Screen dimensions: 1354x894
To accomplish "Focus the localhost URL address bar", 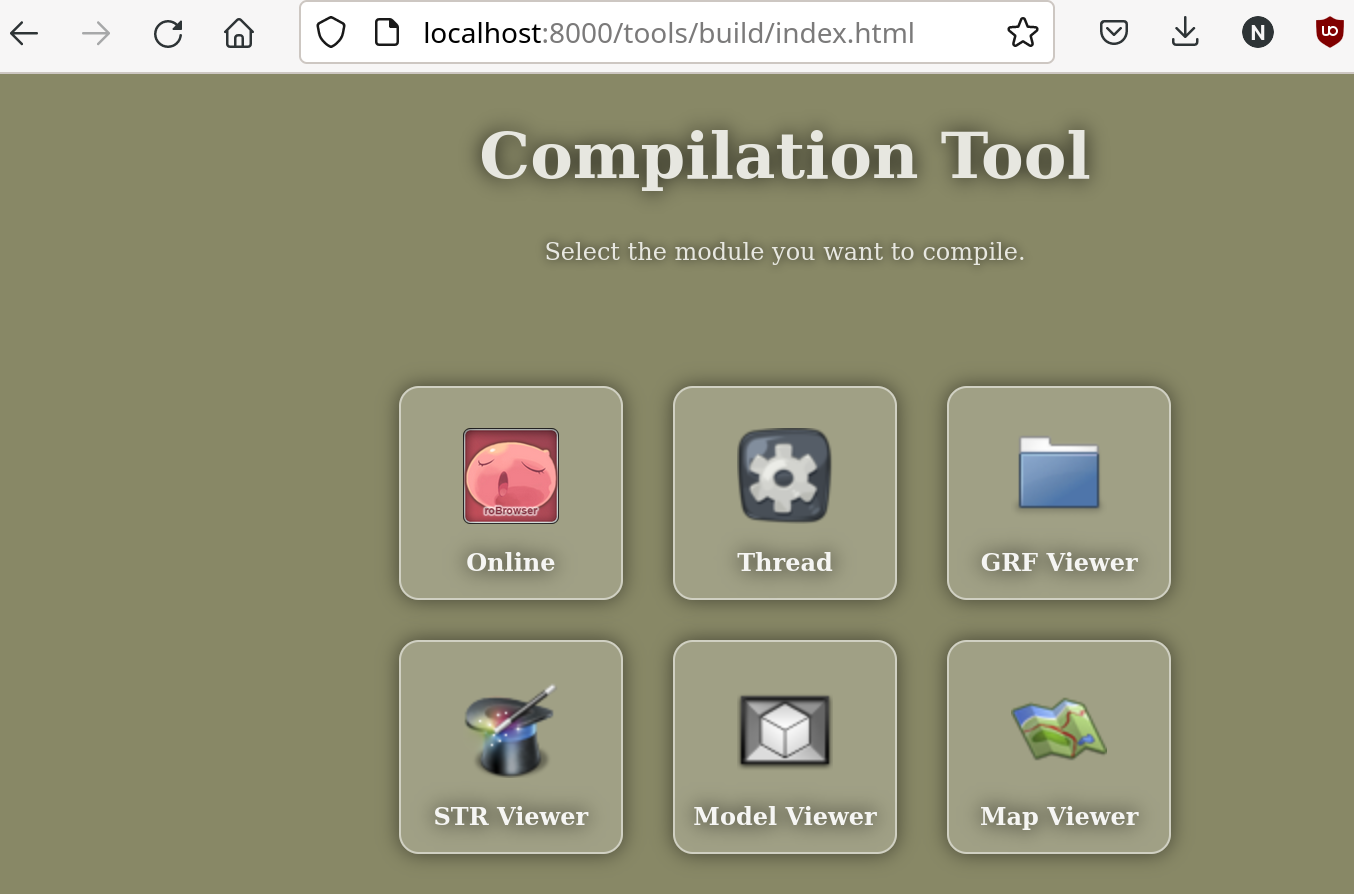I will [668, 34].
